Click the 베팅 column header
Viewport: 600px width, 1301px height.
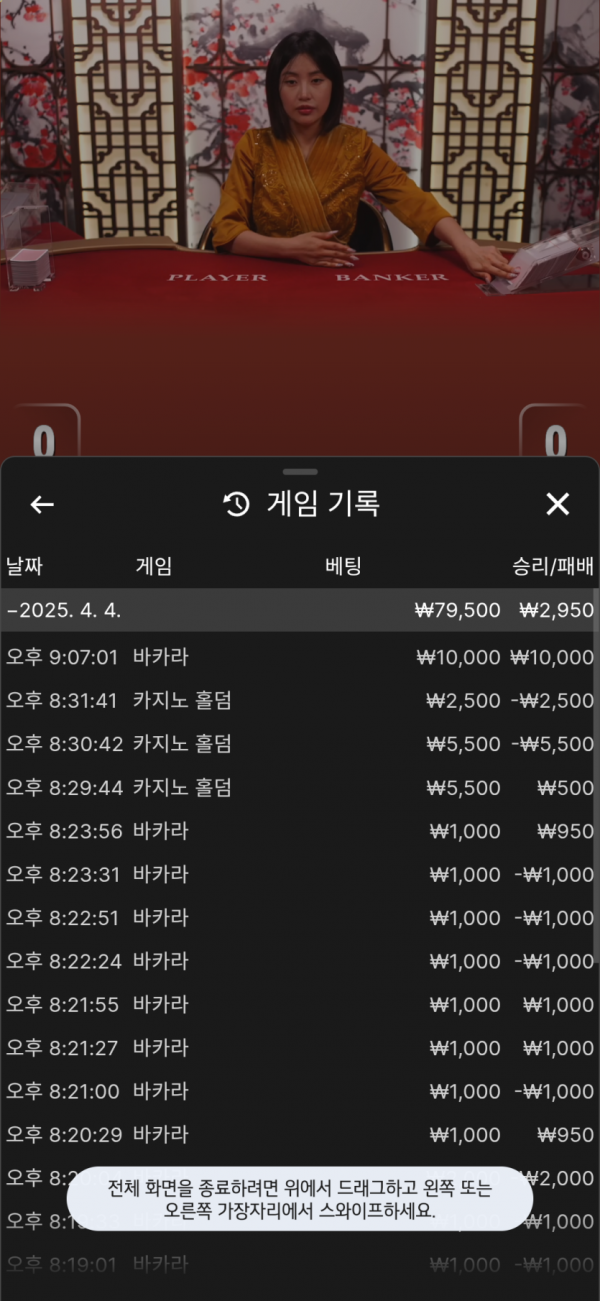coord(343,567)
